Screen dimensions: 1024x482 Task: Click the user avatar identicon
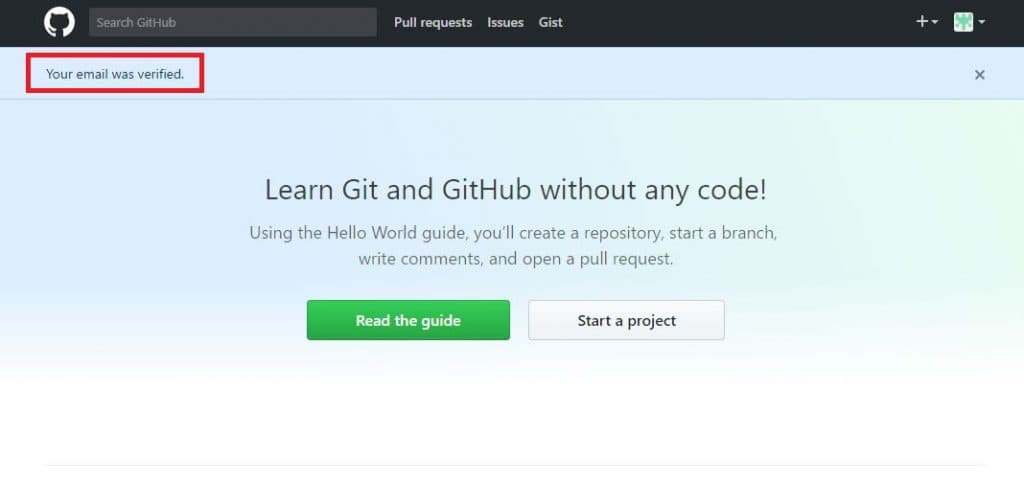coord(964,22)
